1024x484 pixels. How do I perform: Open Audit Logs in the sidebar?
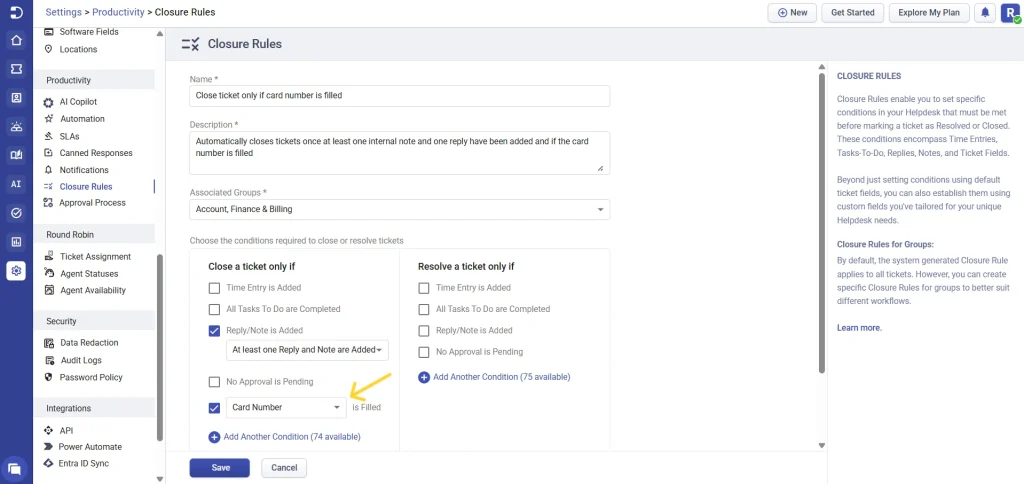81,360
